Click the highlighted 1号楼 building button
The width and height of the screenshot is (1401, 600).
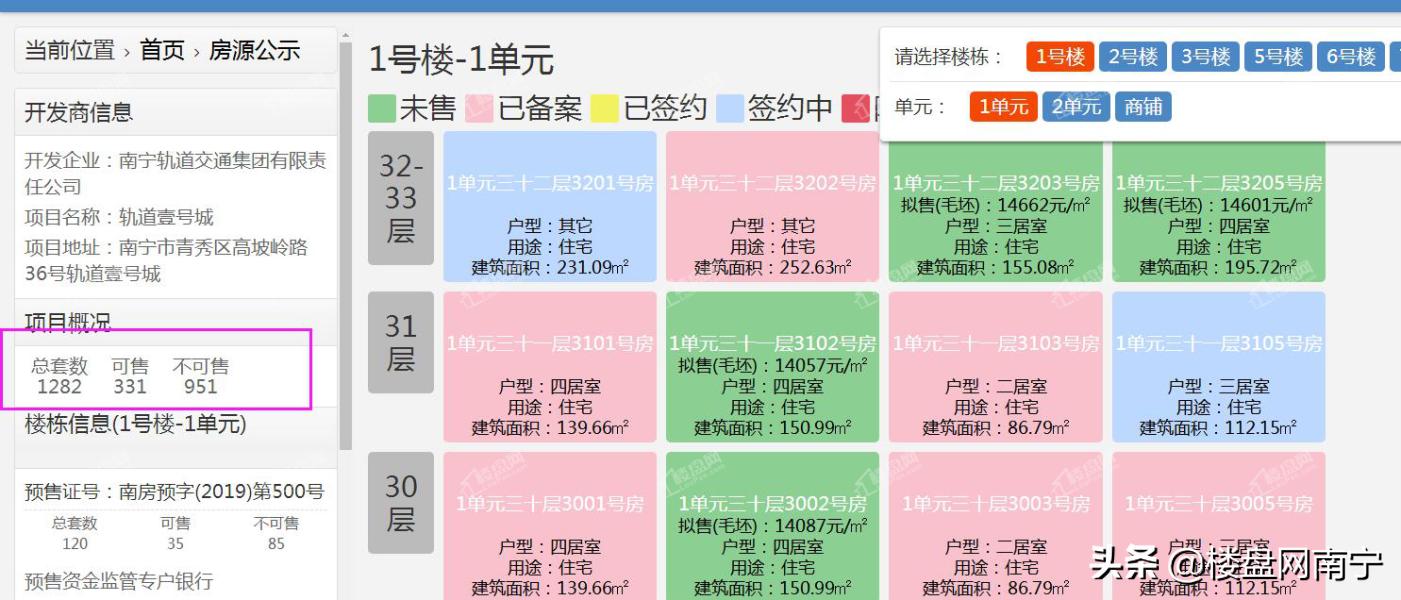tap(1057, 57)
